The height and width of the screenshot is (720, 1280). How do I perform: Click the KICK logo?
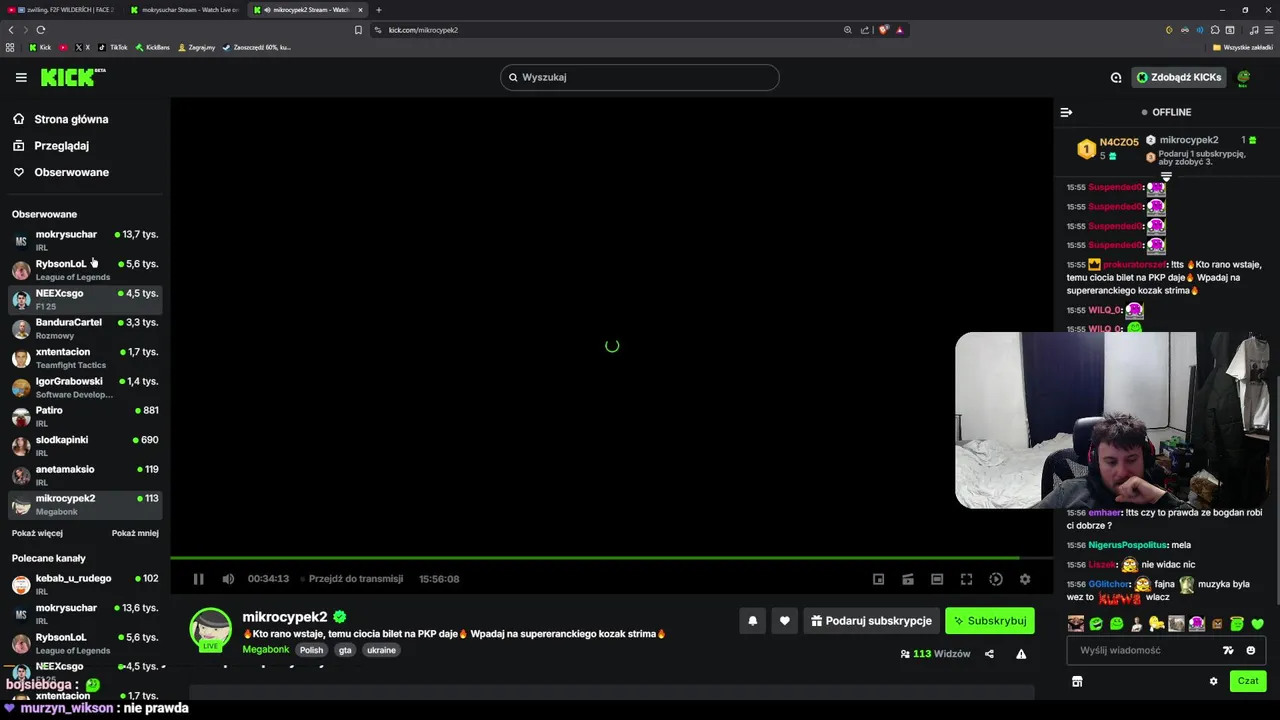click(x=72, y=77)
